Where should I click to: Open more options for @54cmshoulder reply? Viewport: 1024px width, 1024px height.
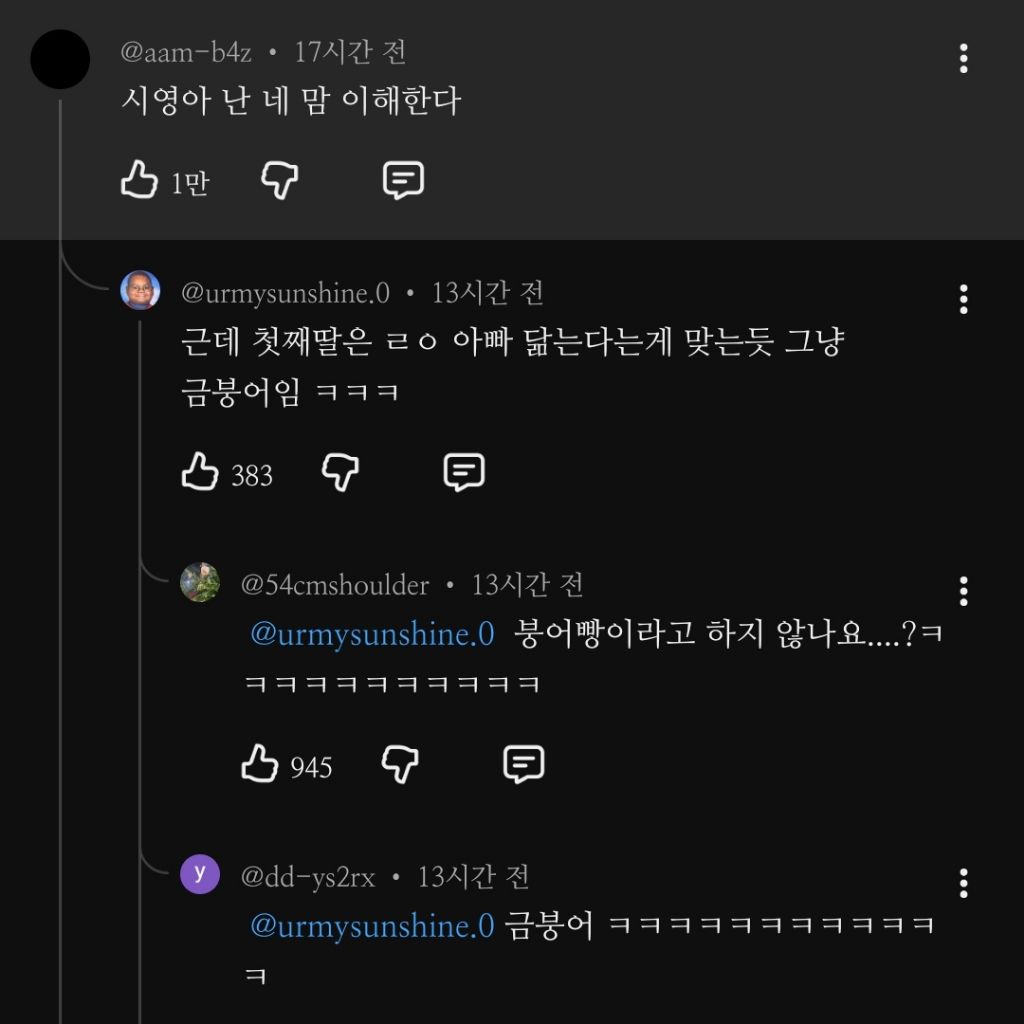click(x=963, y=591)
